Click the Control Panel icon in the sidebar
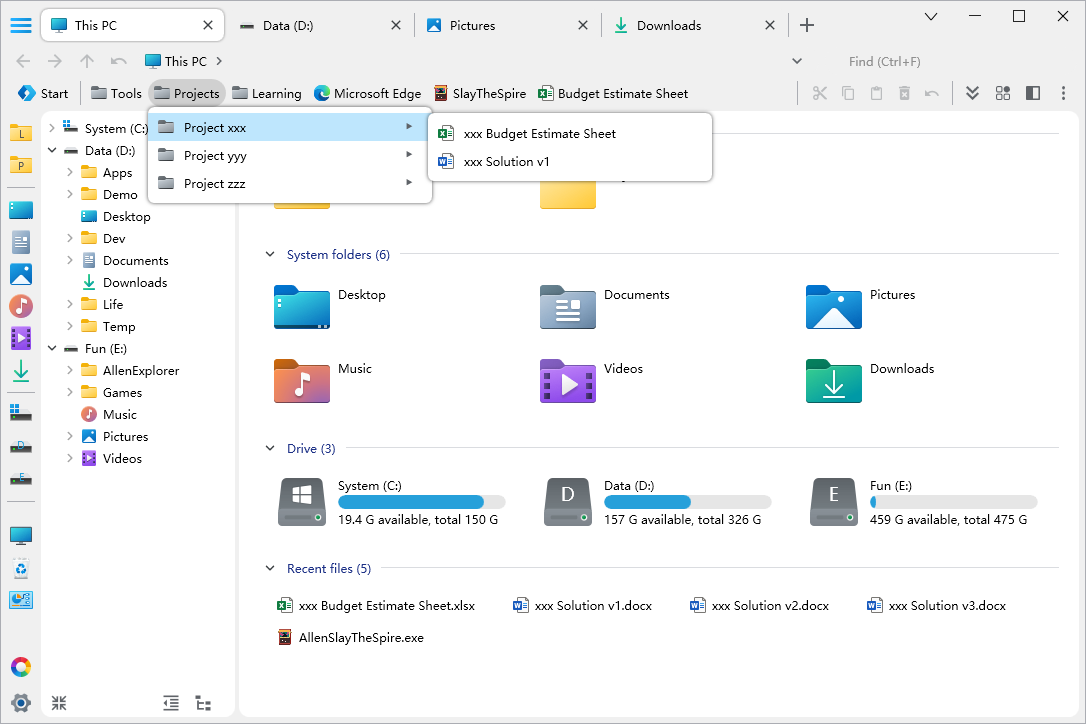This screenshot has height=724, width=1086. [x=21, y=600]
